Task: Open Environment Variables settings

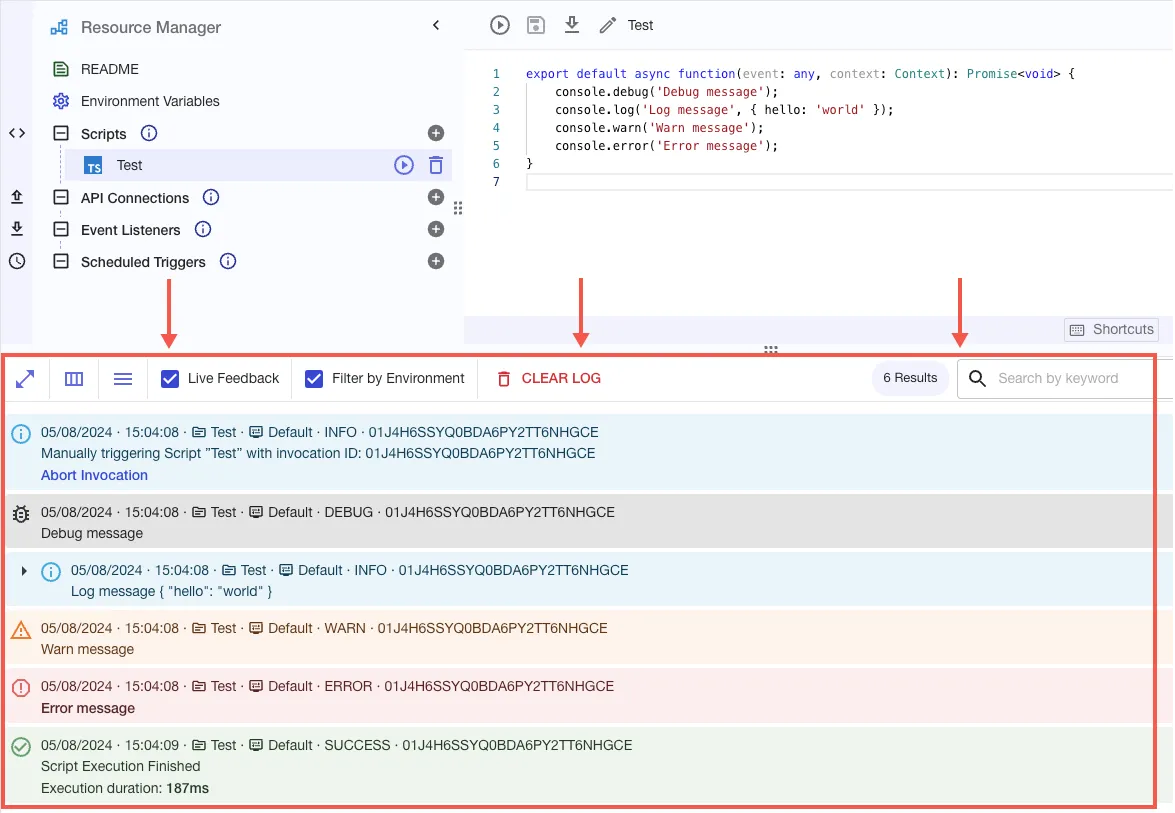Action: (x=150, y=101)
